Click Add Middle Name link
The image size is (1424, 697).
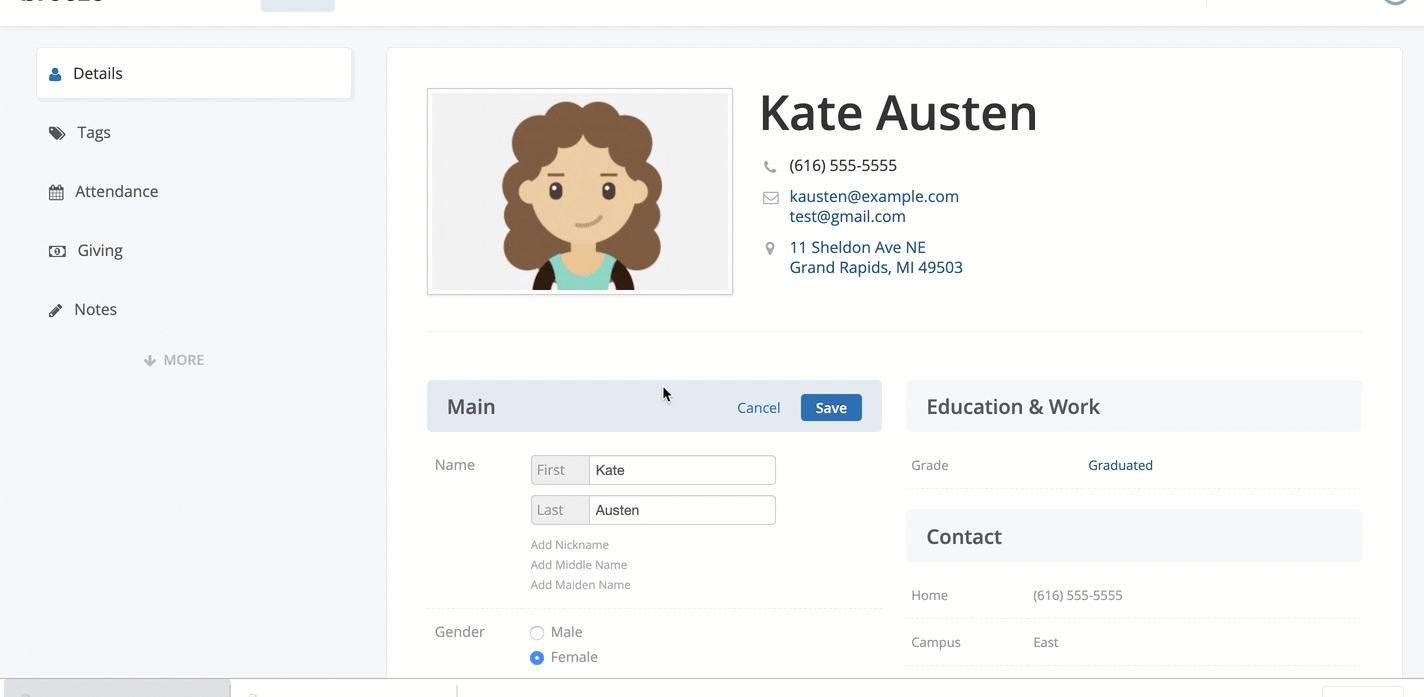[579, 565]
